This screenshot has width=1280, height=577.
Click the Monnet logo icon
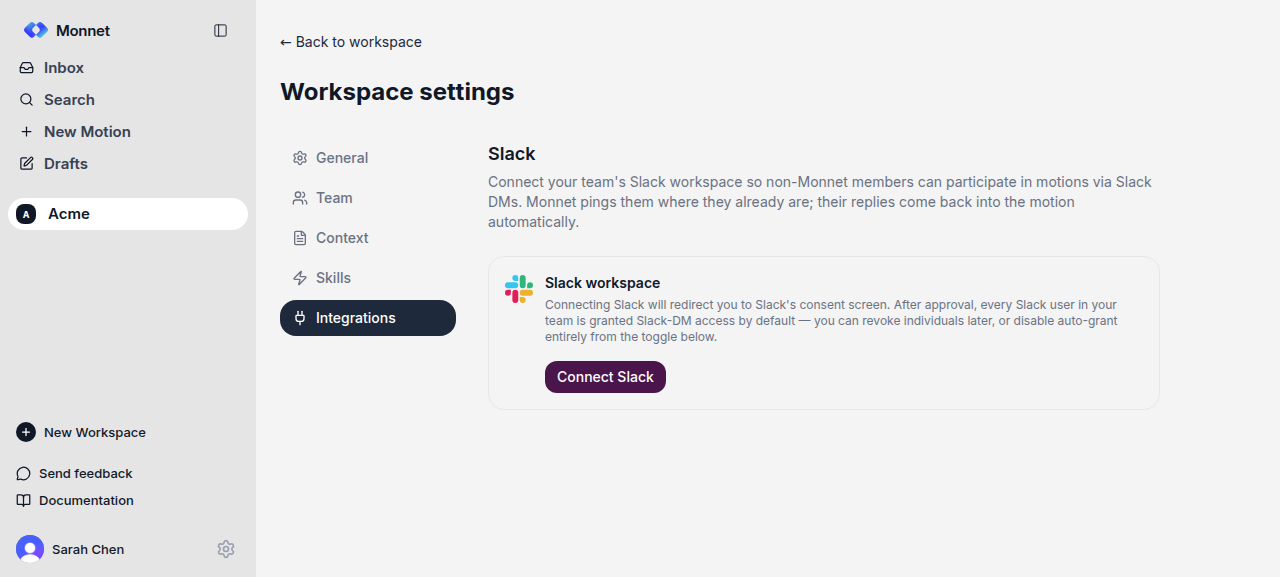pyautogui.click(x=35, y=31)
